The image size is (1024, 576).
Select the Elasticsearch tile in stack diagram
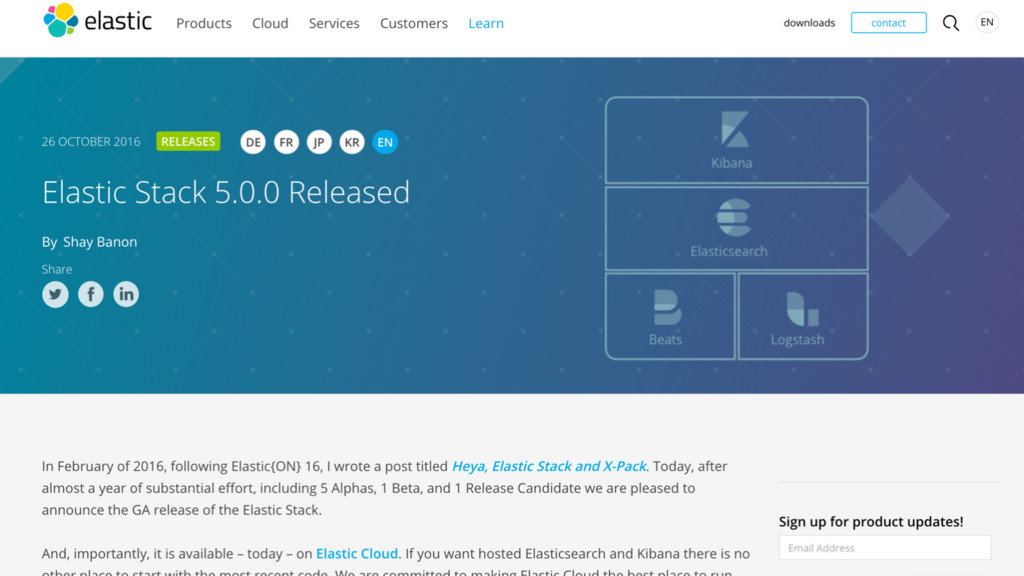coord(737,229)
